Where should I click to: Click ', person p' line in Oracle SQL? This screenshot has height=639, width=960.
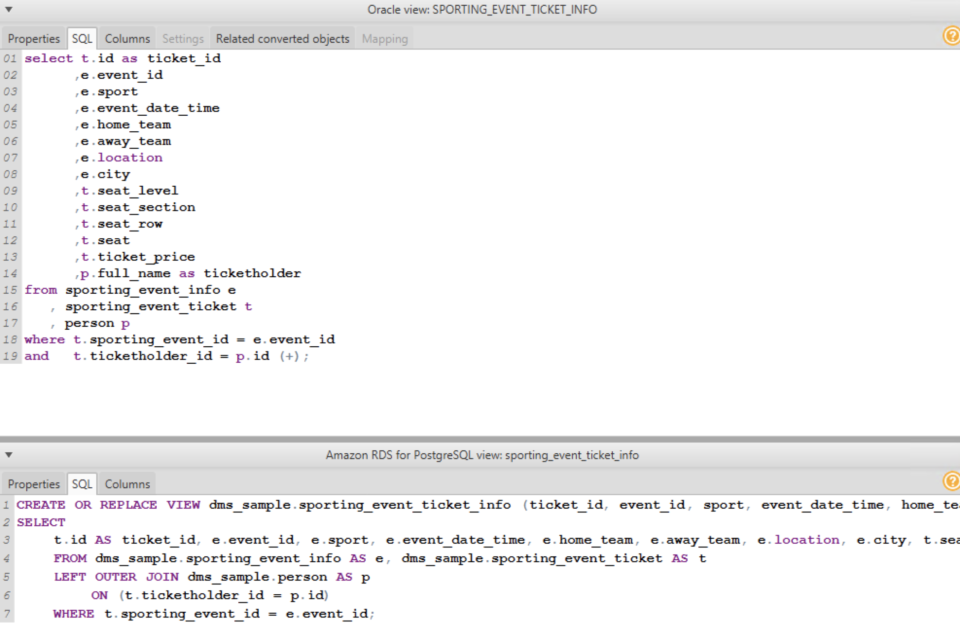point(90,323)
